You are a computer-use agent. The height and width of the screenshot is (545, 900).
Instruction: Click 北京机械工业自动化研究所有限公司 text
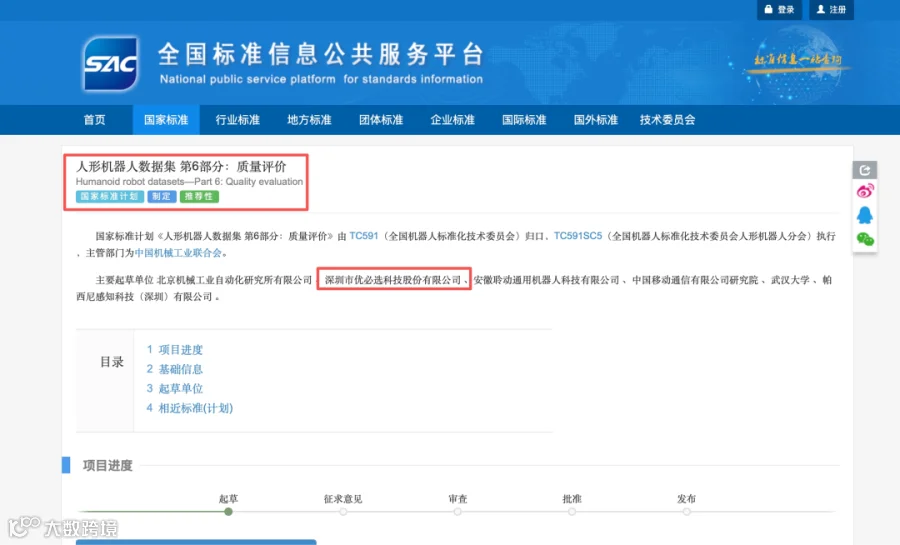234,280
